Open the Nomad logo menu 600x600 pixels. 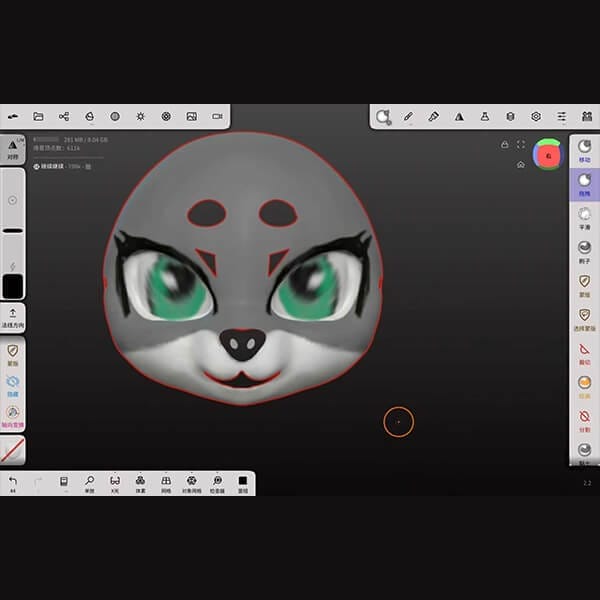tap(13, 116)
